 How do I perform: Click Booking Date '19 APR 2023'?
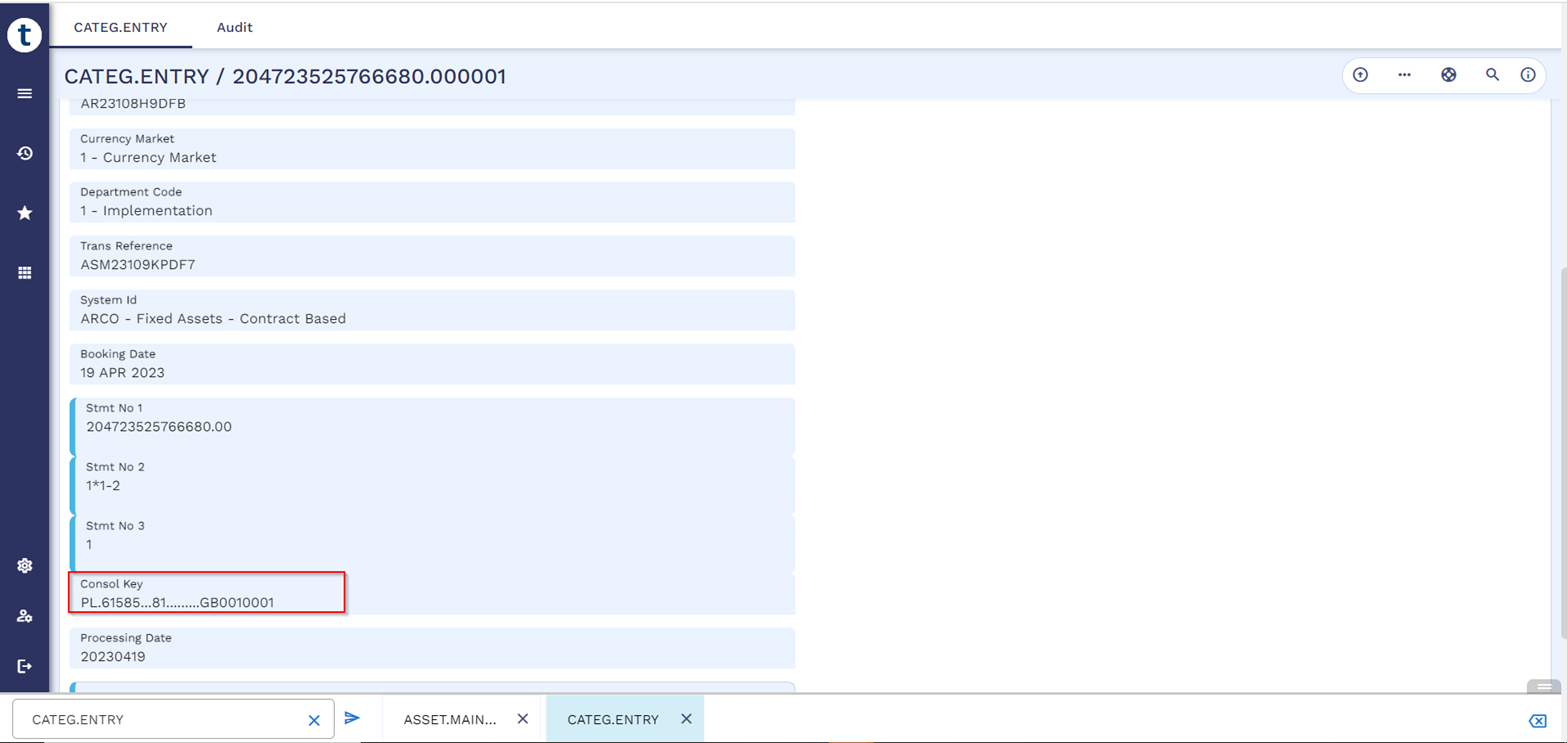tap(122, 373)
